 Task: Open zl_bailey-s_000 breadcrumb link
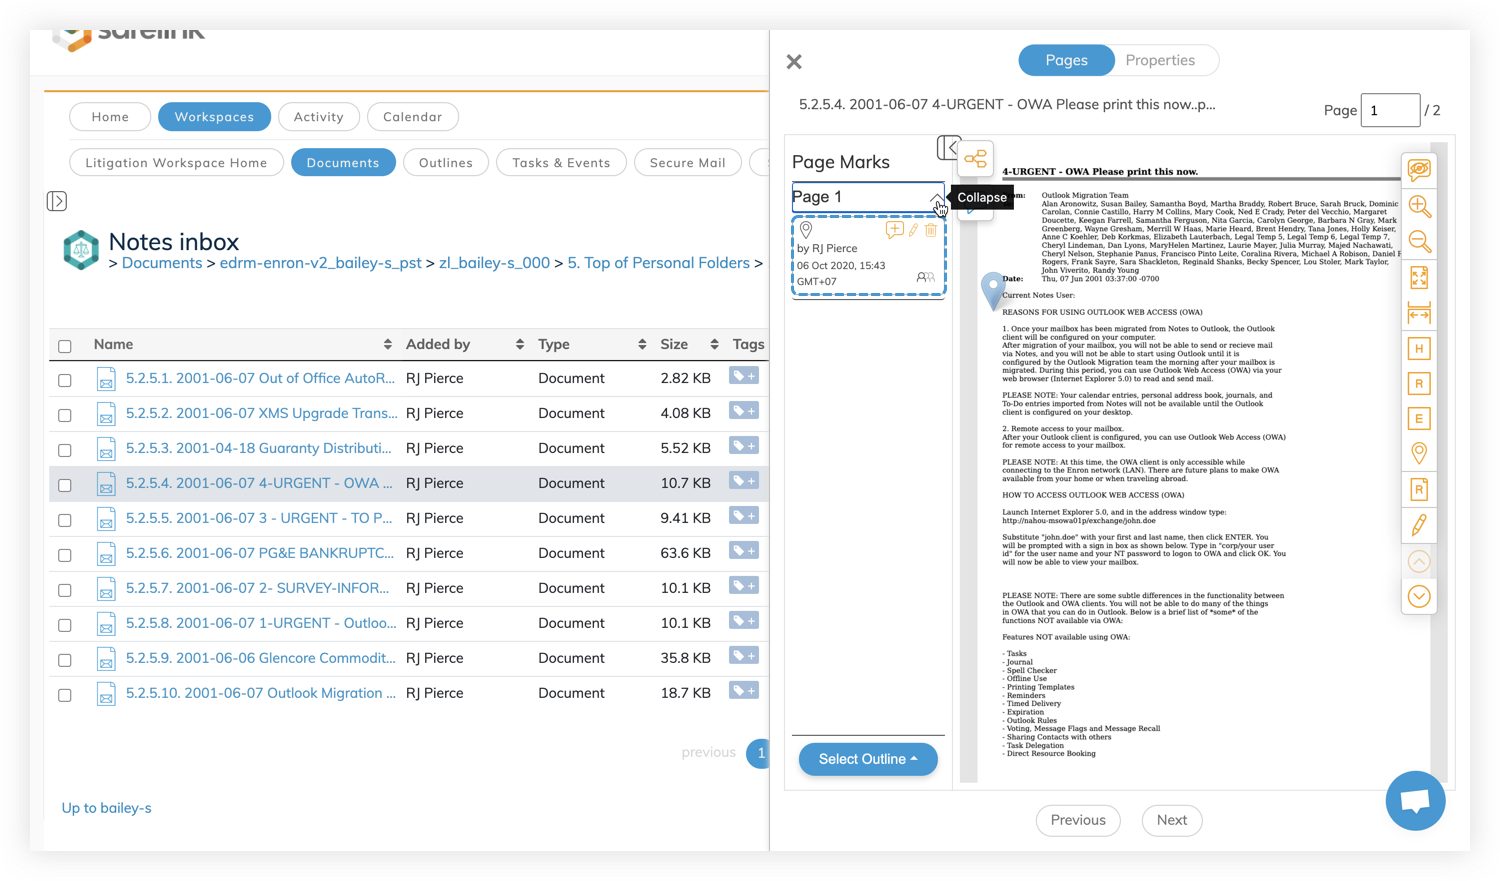pos(494,263)
